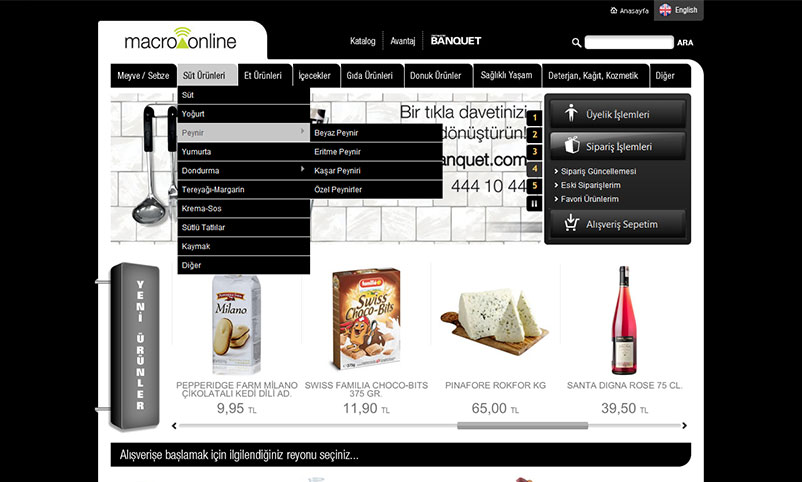
Task: Open the Pepperidge Farm Milano product image
Action: coord(236,323)
